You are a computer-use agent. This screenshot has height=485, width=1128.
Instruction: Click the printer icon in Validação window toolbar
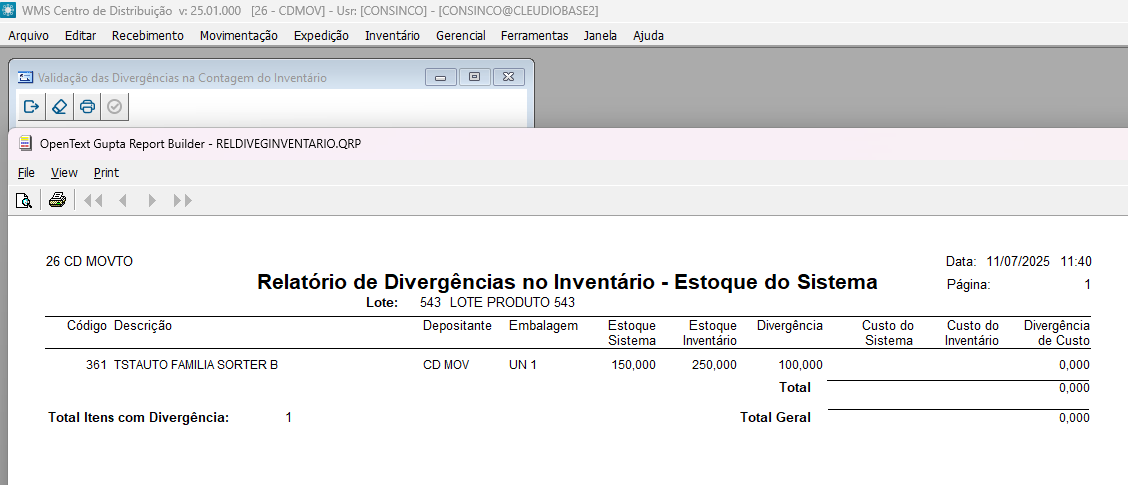[x=87, y=106]
